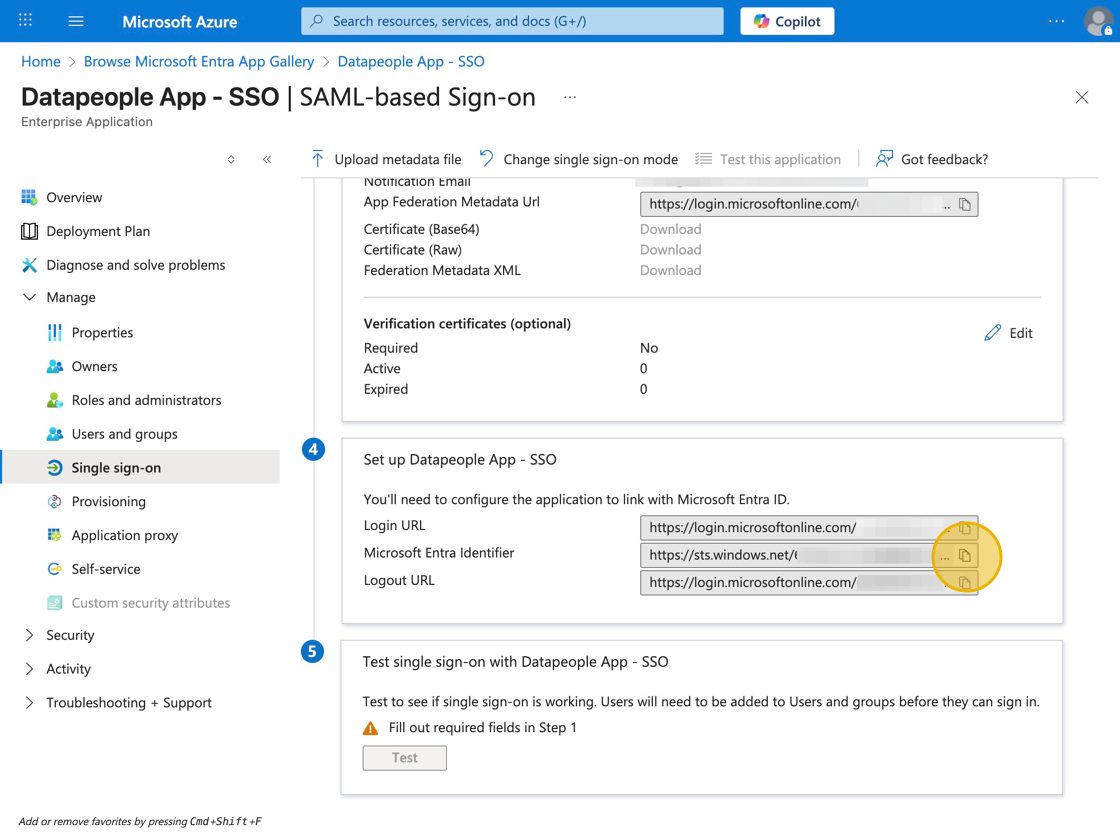
Task: Copy the Login URL value
Action: (x=965, y=527)
